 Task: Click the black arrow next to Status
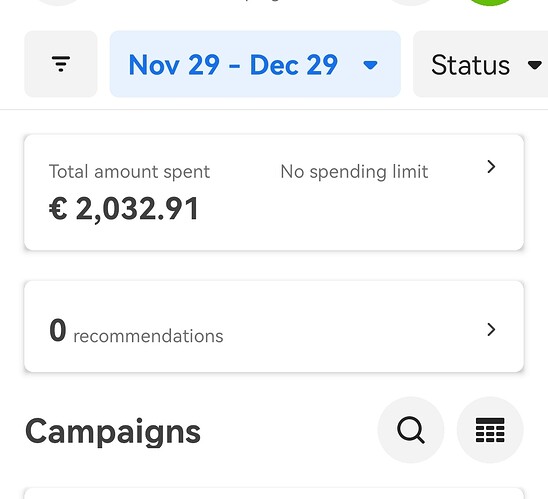[534, 65]
